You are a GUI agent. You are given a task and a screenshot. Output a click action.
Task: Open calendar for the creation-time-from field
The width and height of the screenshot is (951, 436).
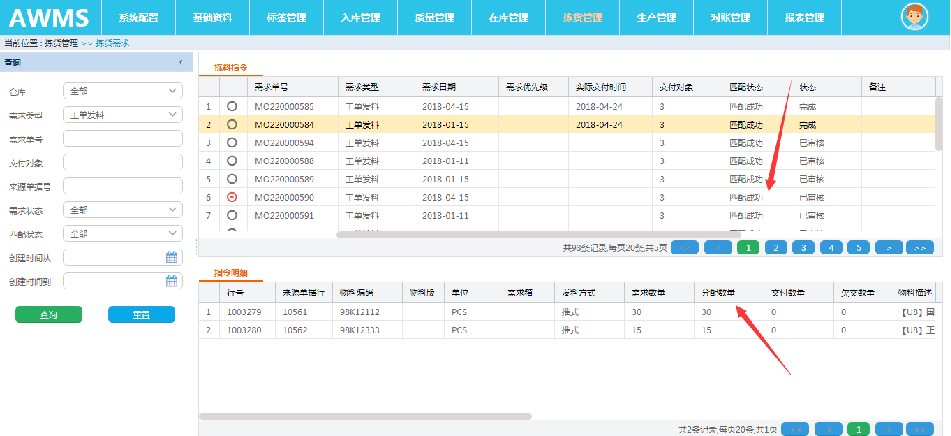pyautogui.click(x=171, y=257)
